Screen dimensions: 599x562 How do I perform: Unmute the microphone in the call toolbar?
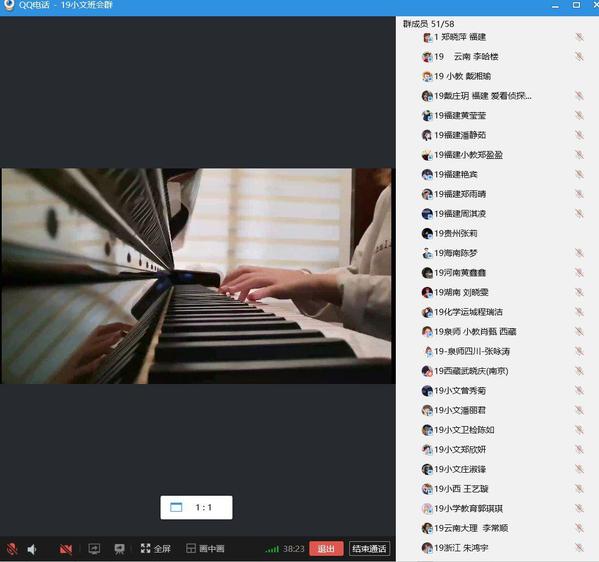click(x=12, y=549)
